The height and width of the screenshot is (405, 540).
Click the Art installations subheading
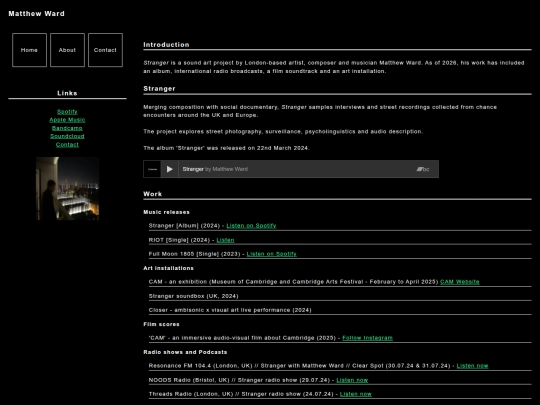(x=168, y=268)
